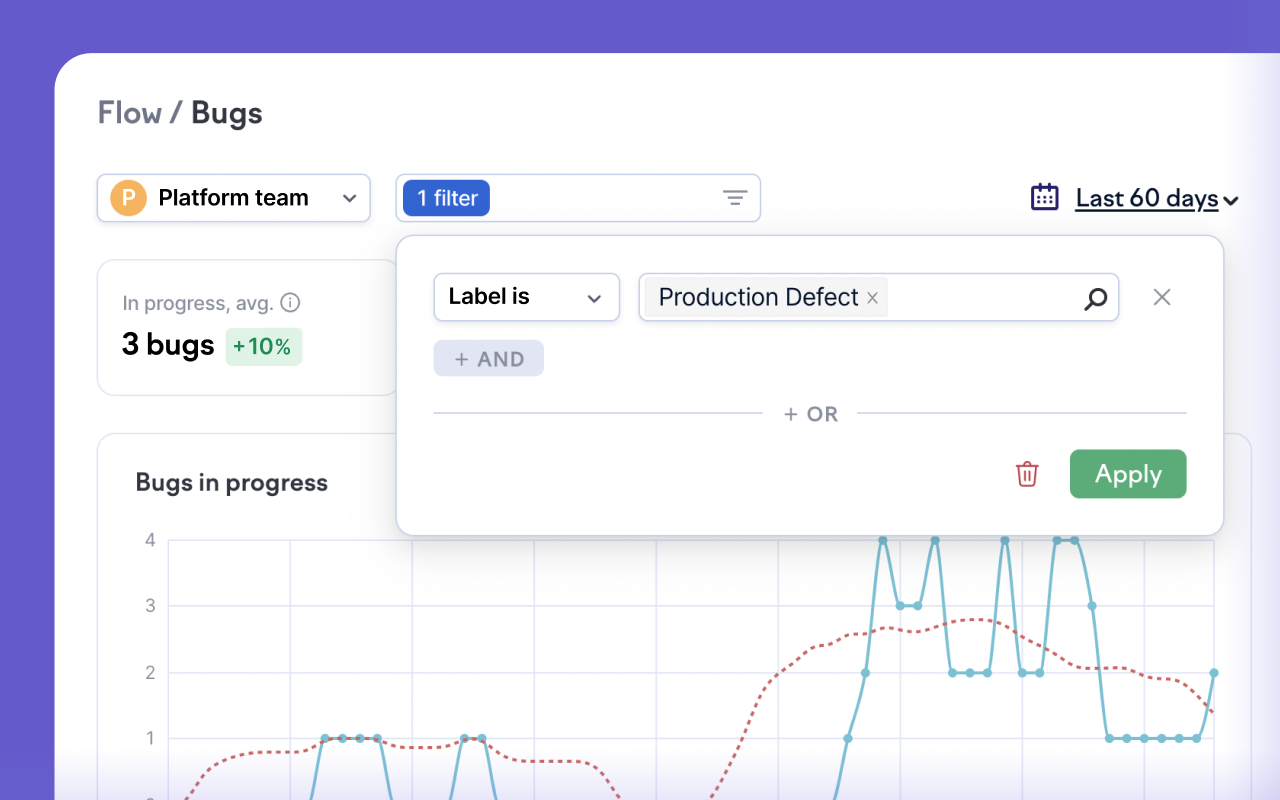Click the magnifier search icon in label field
The width and height of the screenshot is (1280, 800).
pos(1096,298)
